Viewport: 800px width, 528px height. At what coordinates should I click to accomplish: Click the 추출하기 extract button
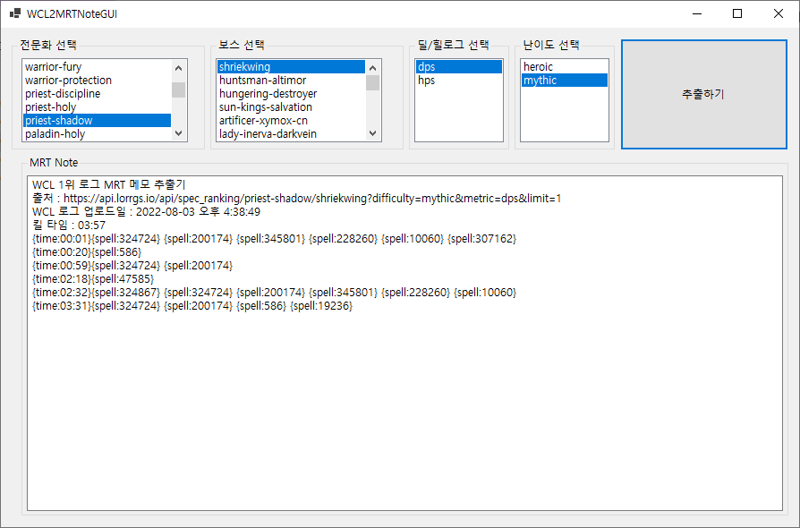coord(704,94)
